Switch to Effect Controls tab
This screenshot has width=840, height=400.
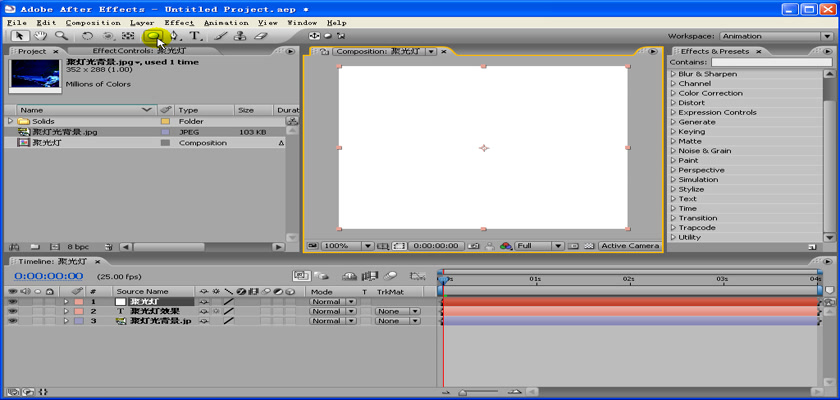(x=139, y=51)
